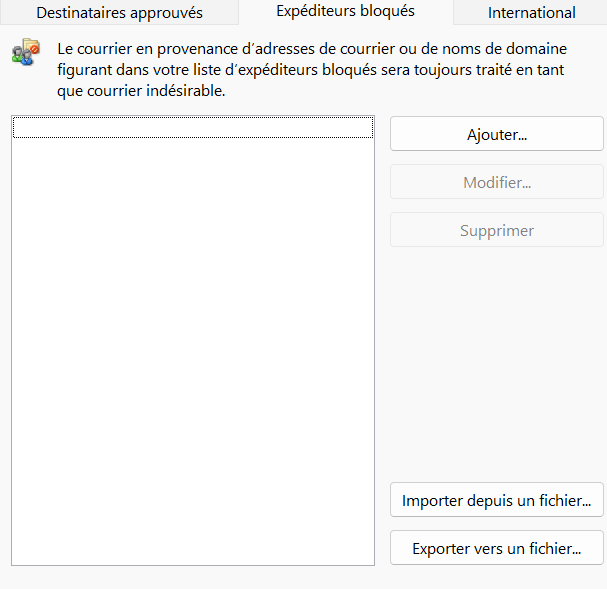Add a new blocked sender with Ajouter
This screenshot has width=607, height=589.
[496, 134]
